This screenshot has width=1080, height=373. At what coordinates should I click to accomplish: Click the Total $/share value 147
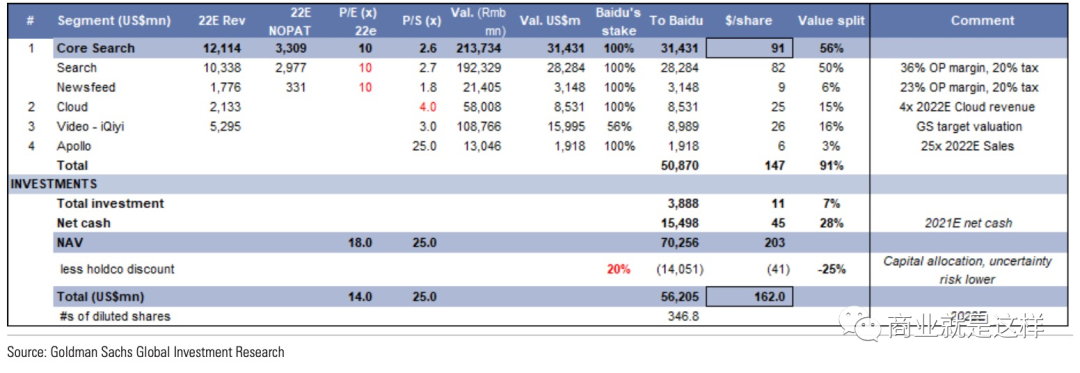[x=775, y=166]
